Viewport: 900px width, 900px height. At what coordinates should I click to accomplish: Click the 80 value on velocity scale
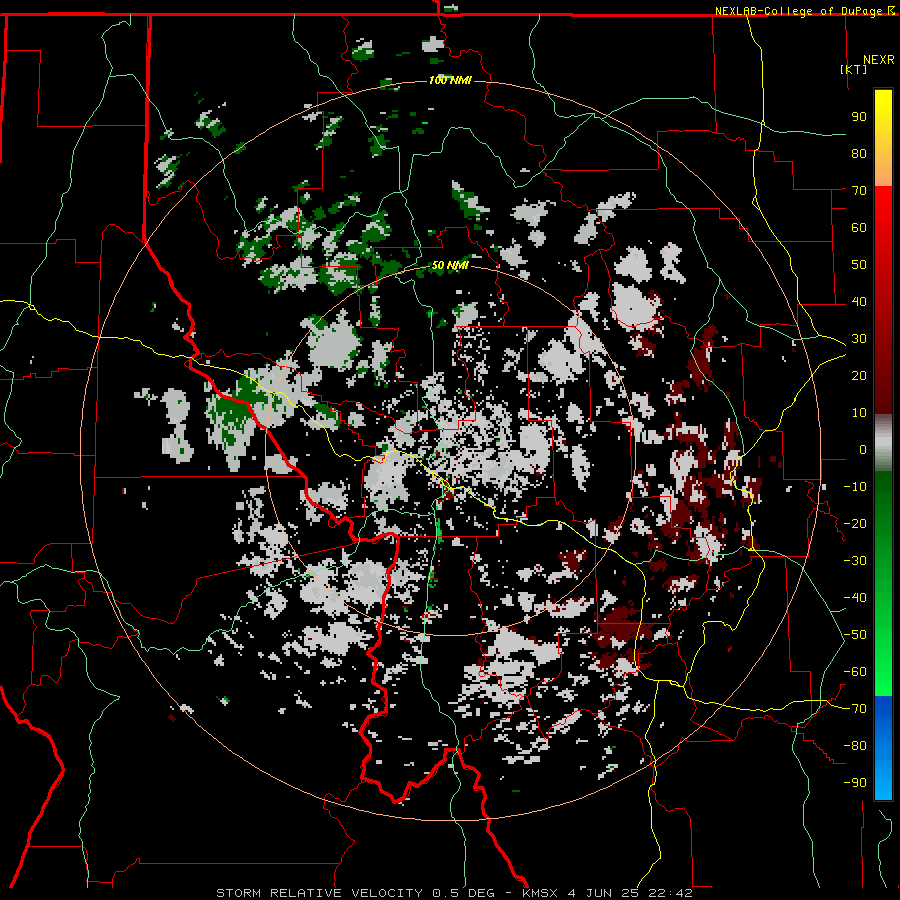tap(859, 153)
